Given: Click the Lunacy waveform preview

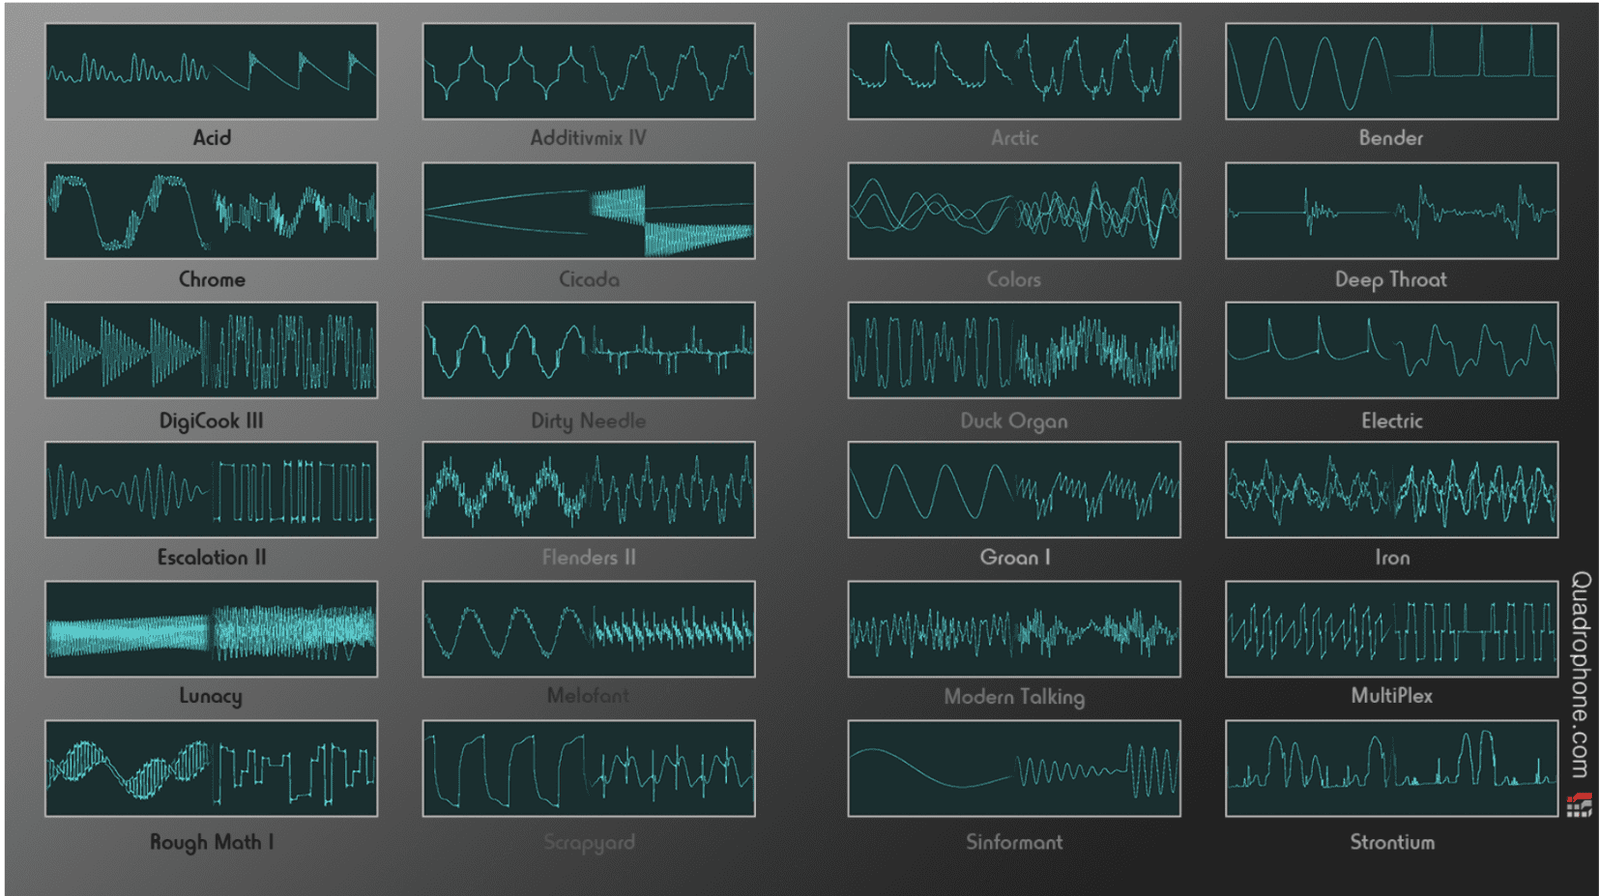Looking at the screenshot, I should 211,629.
